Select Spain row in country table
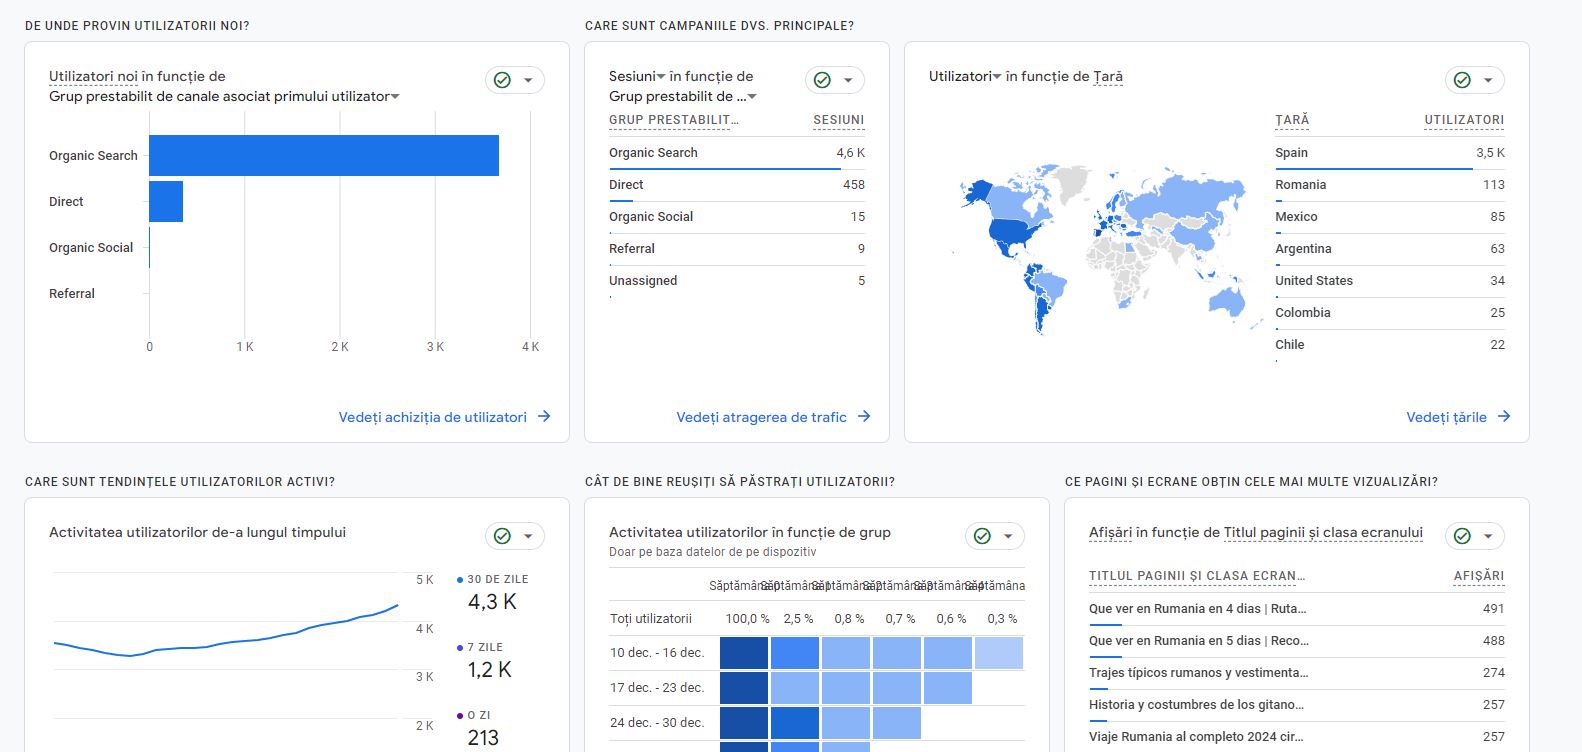This screenshot has width=1582, height=752. pos(1390,153)
